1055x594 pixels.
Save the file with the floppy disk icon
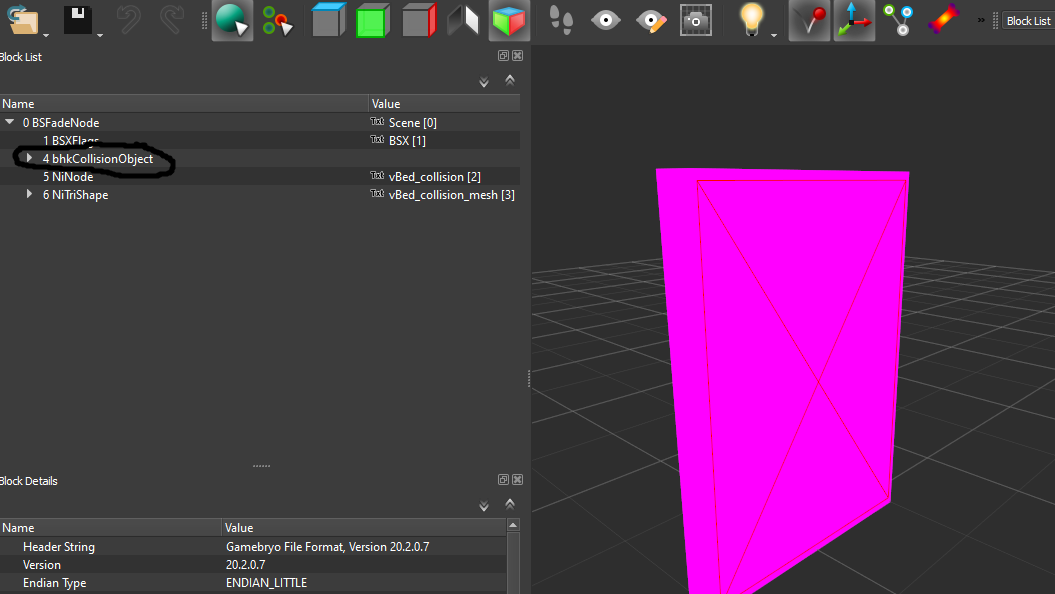pos(78,20)
